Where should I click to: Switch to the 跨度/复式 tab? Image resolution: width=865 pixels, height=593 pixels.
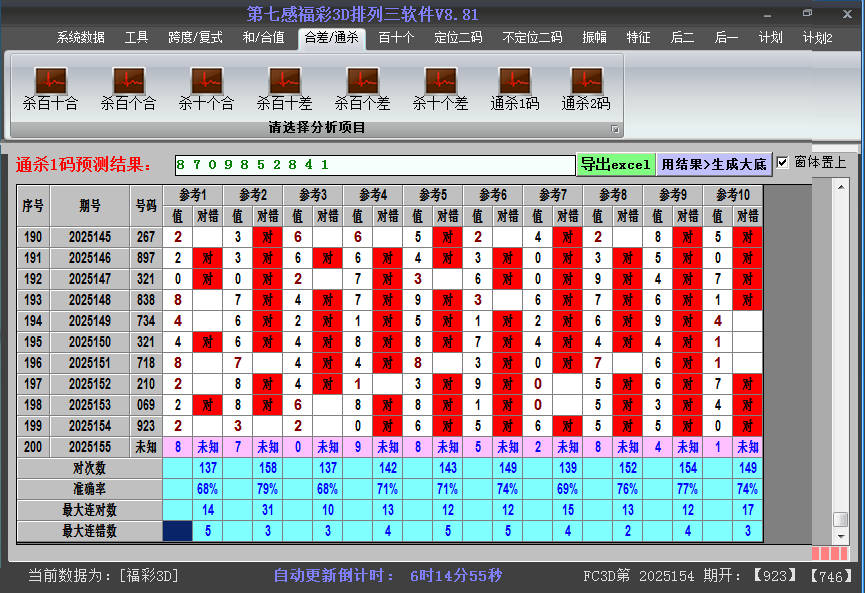pos(195,38)
